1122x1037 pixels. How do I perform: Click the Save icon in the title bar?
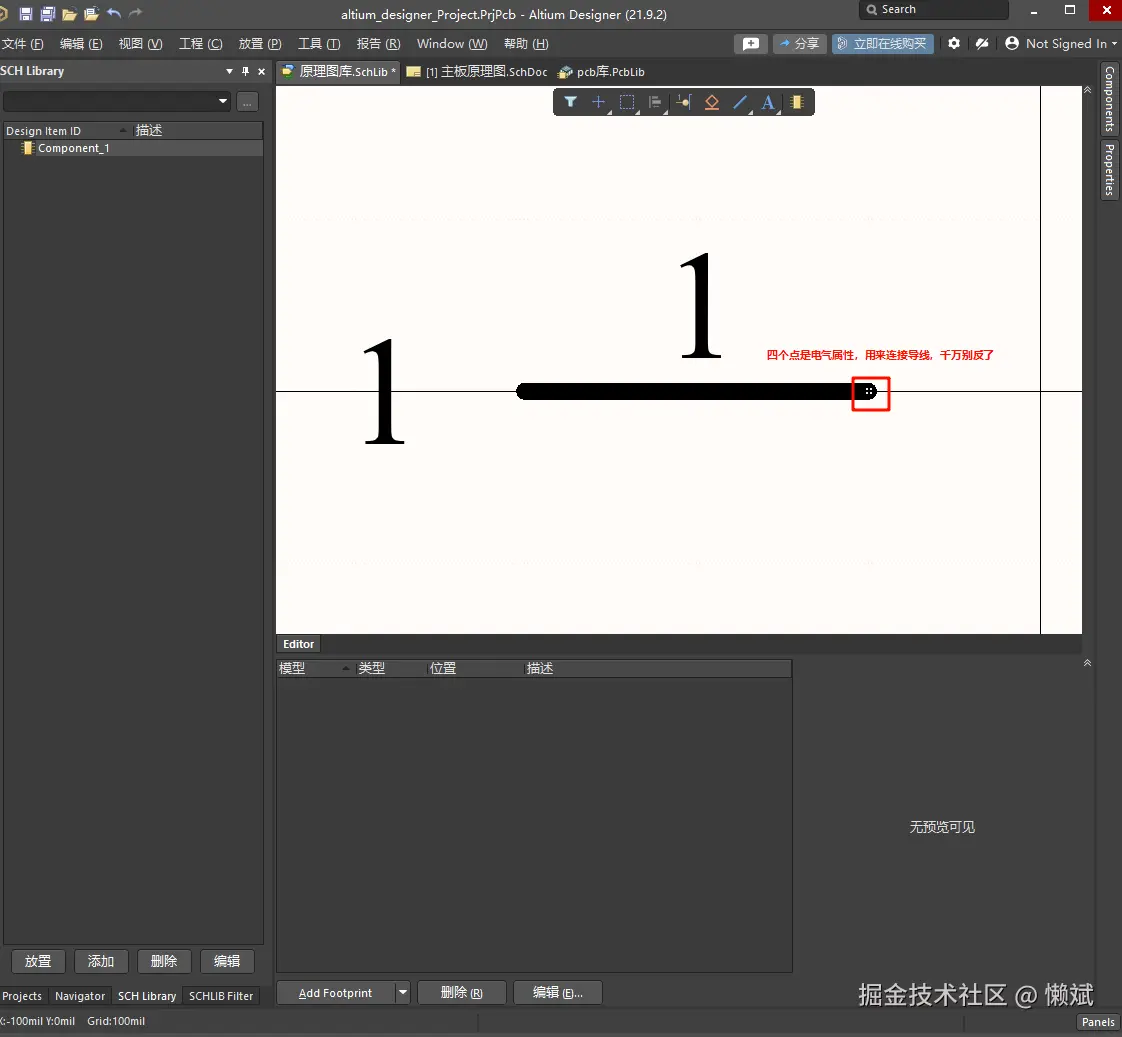(x=26, y=14)
